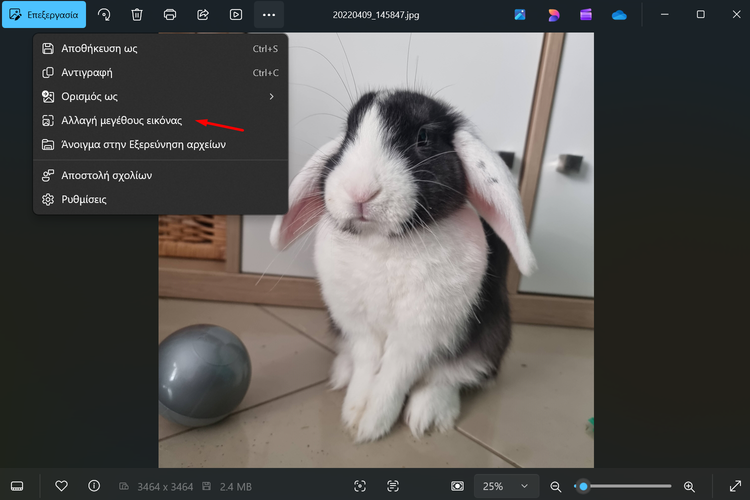Launch the Clipchamp icon in title bar

[x=586, y=15]
